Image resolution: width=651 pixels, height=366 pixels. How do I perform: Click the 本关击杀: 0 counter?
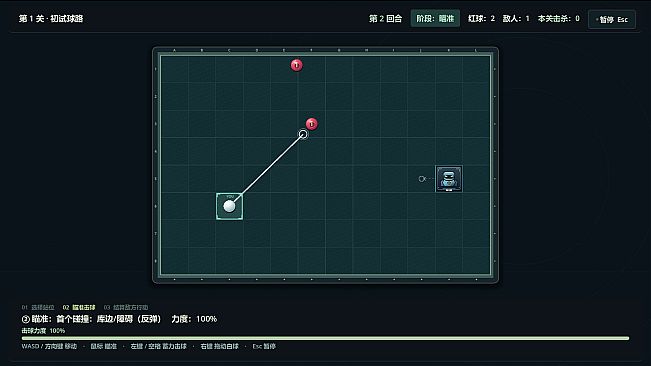pyautogui.click(x=558, y=18)
